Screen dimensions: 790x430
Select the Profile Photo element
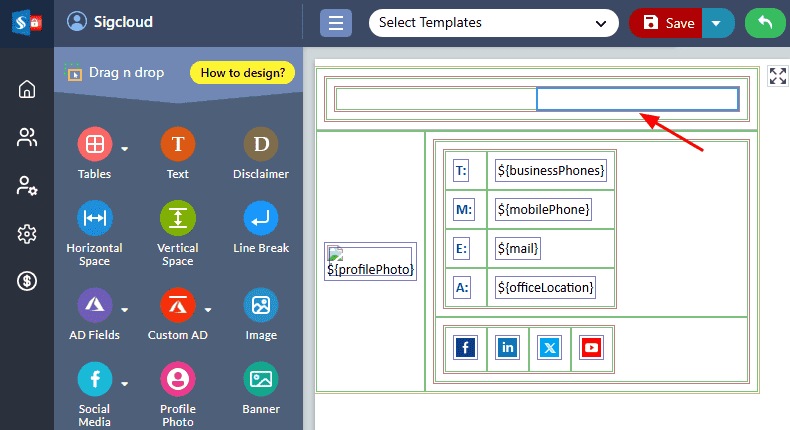click(x=177, y=379)
